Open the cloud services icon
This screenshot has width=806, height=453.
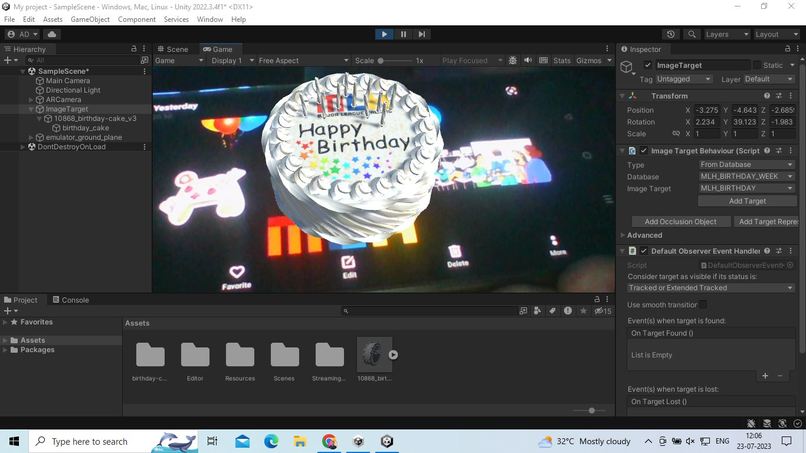click(52, 34)
